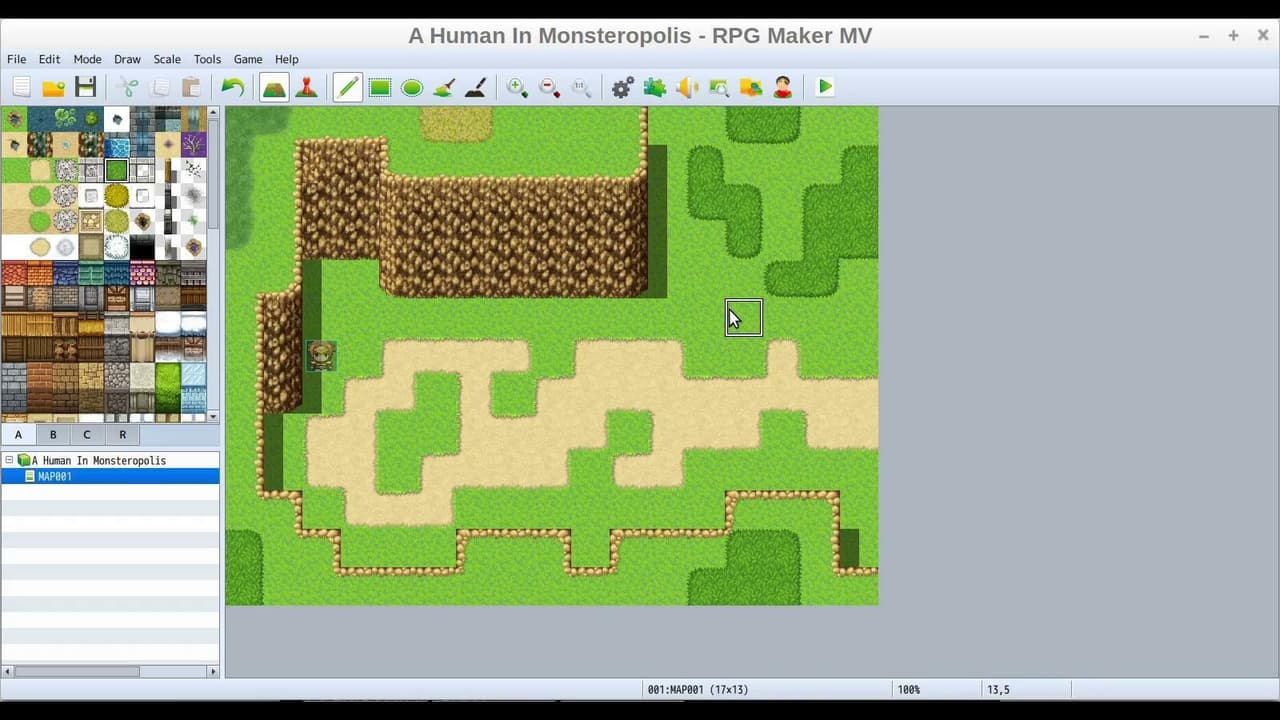Zoom out of the map

tap(549, 87)
